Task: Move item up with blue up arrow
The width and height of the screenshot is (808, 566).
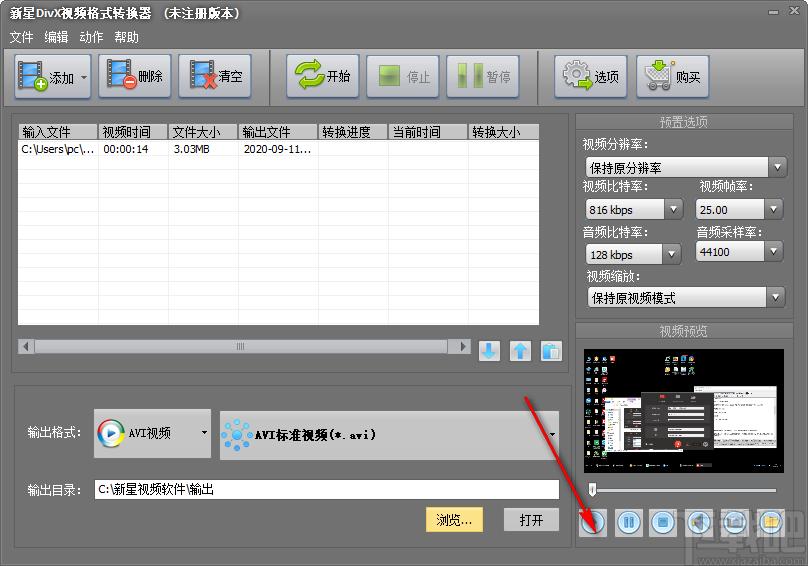Action: (x=520, y=351)
